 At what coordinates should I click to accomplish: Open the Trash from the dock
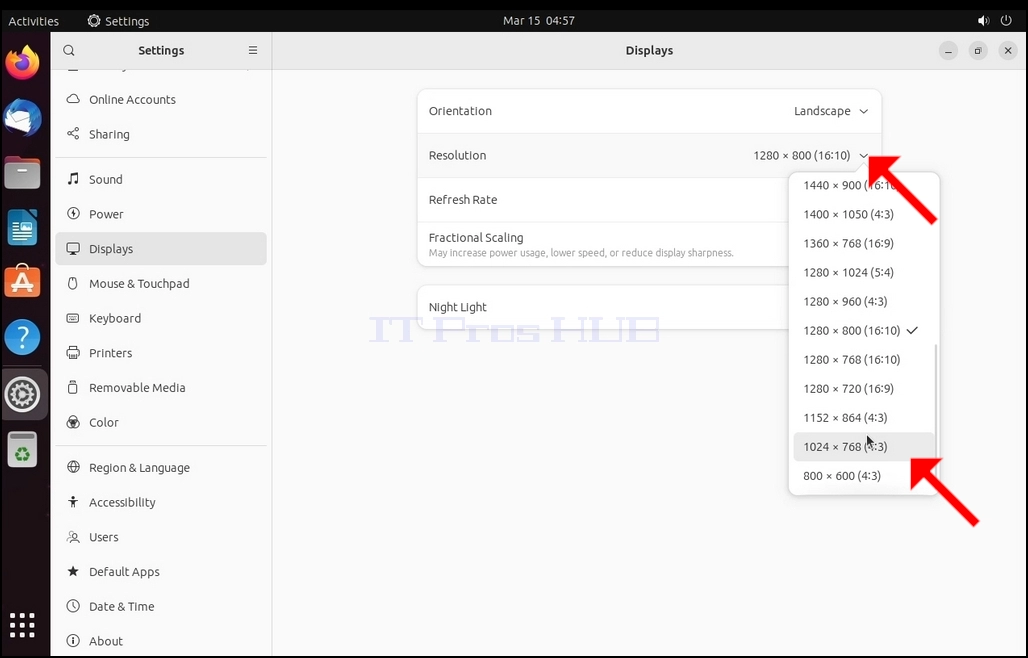click(22, 450)
